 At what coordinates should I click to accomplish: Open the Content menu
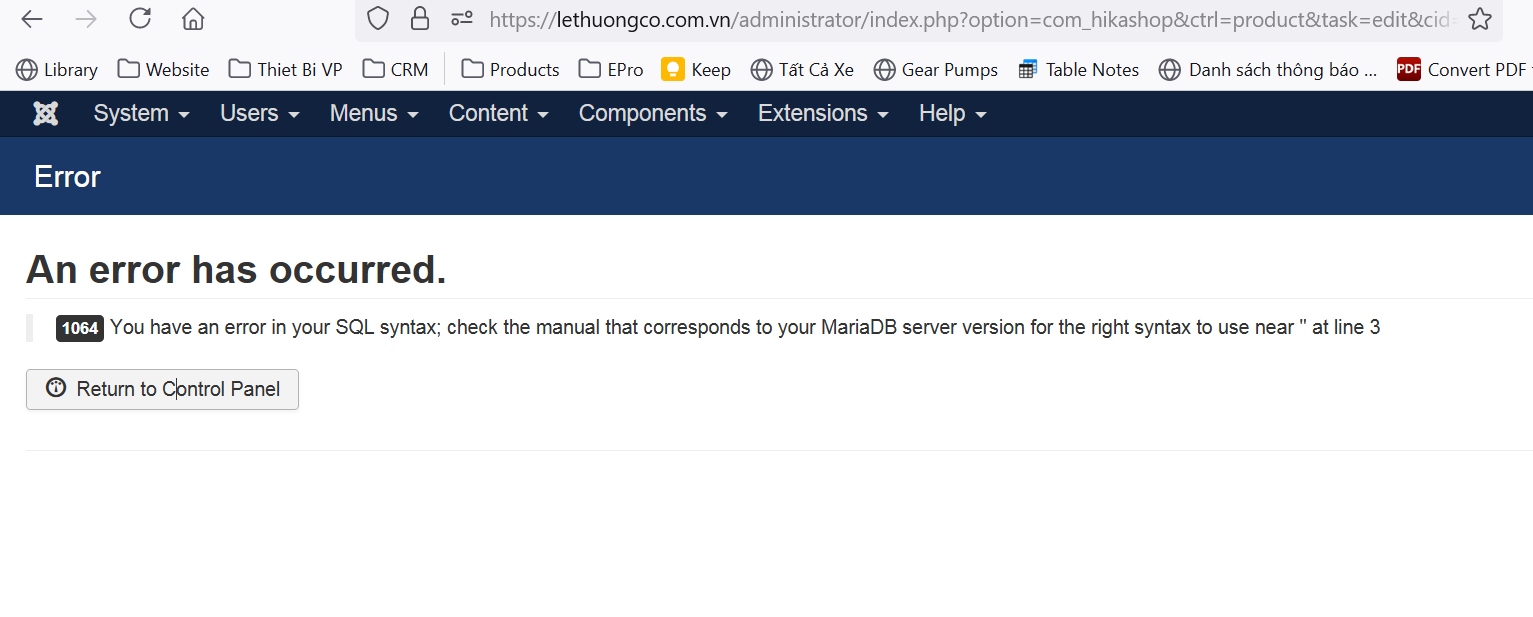(x=499, y=113)
